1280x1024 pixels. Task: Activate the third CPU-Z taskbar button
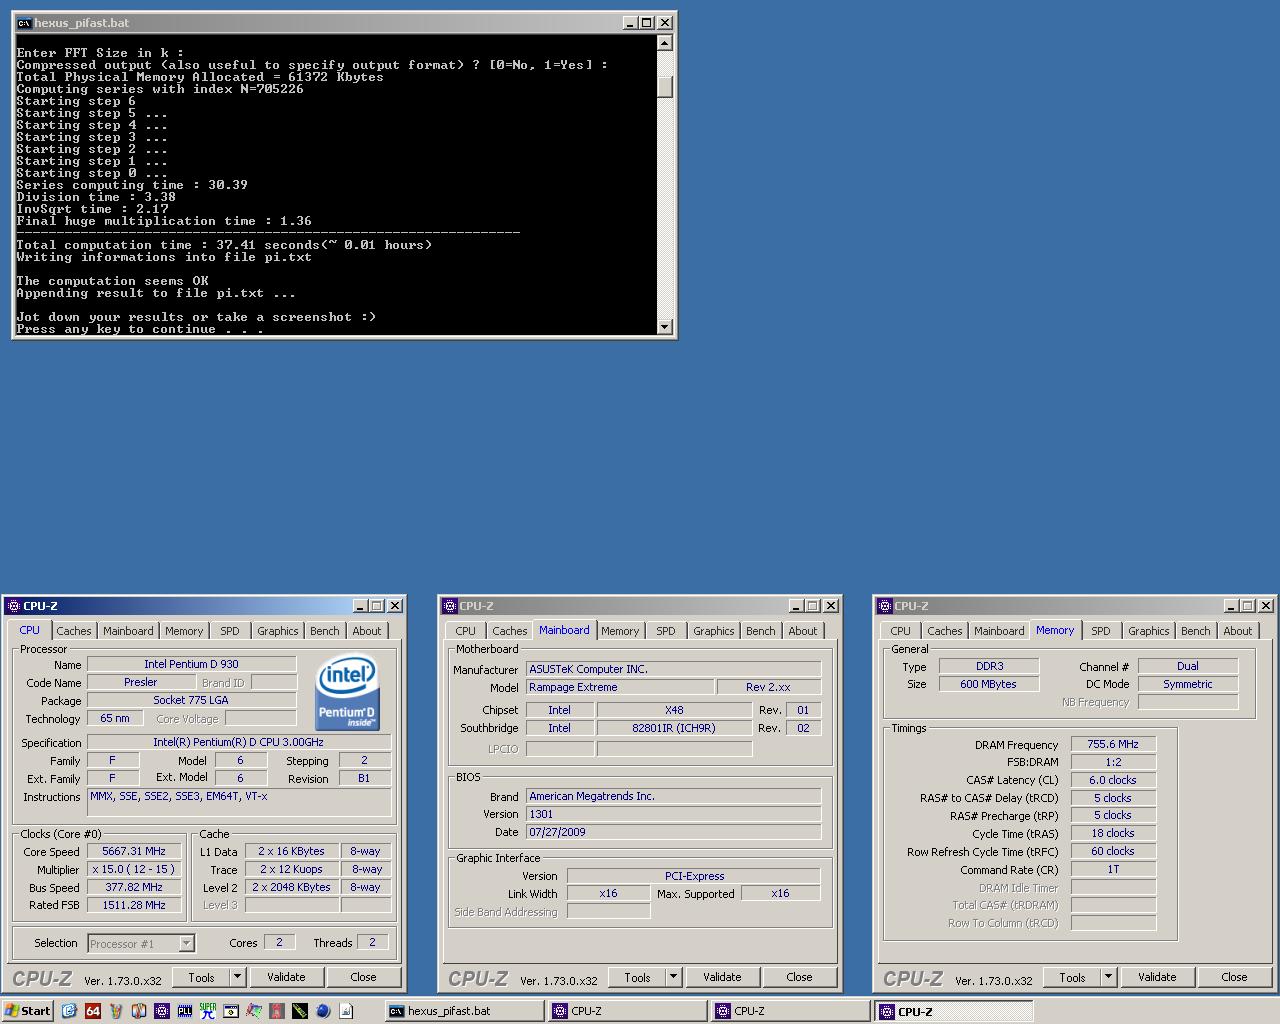[x=953, y=1011]
